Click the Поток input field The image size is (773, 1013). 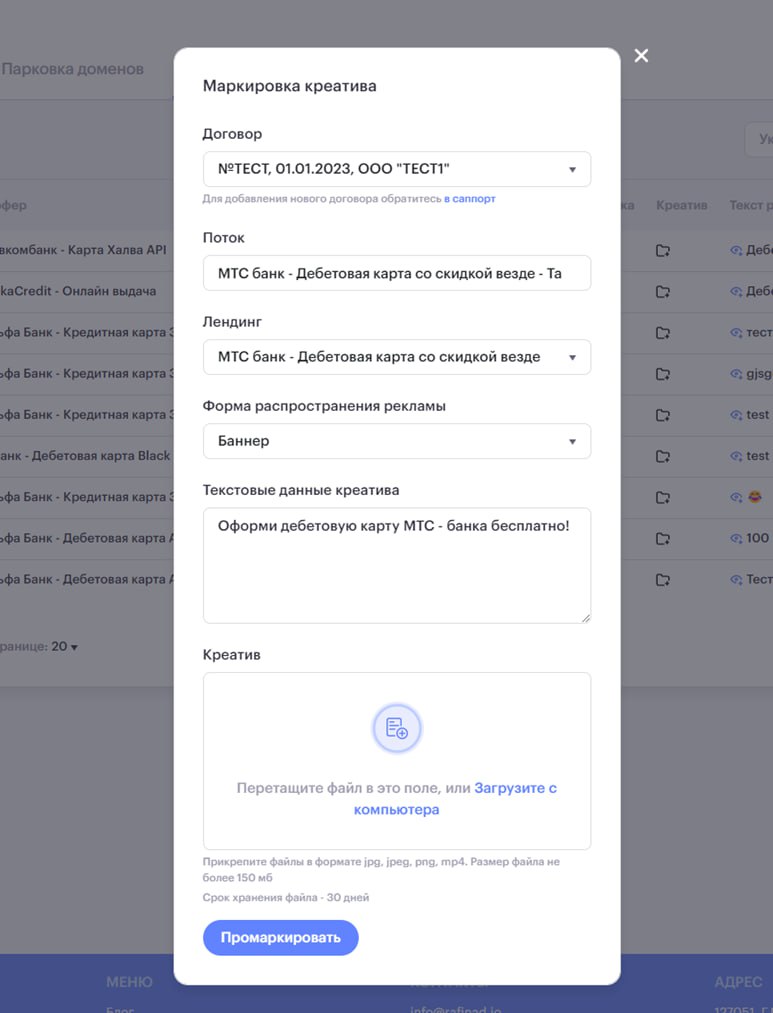(x=397, y=273)
